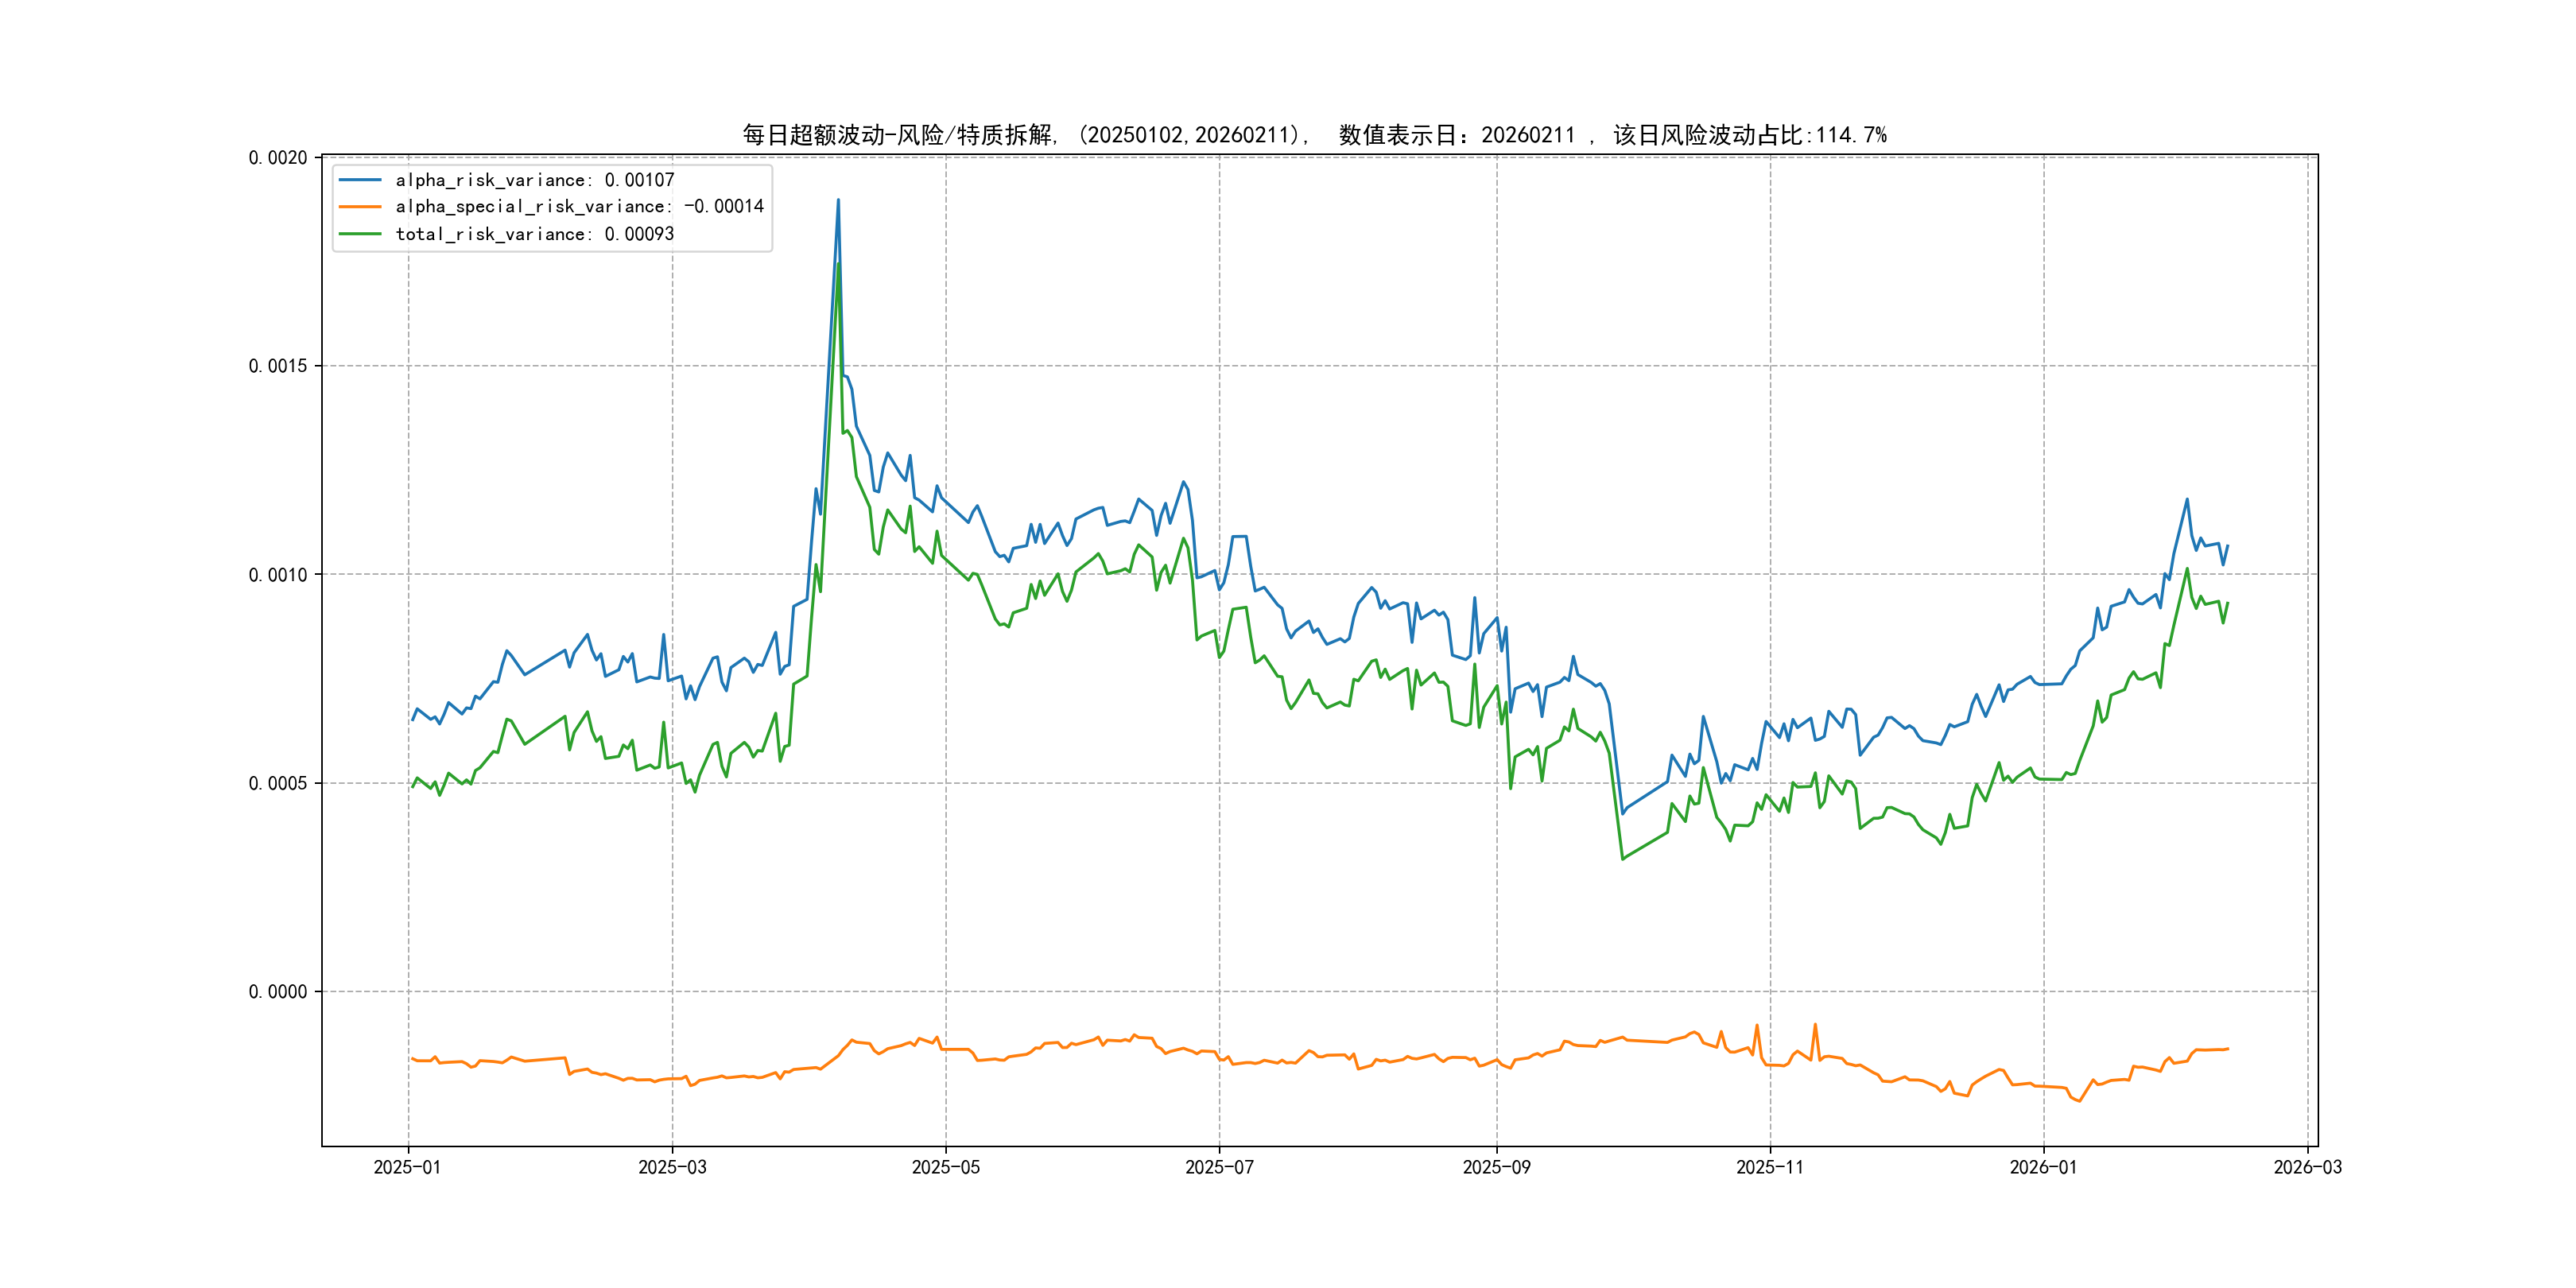Viewport: 2576px width, 1288px height.
Task: Click the 2025-09 x-axis tick label
Action: pyautogui.click(x=1496, y=1167)
